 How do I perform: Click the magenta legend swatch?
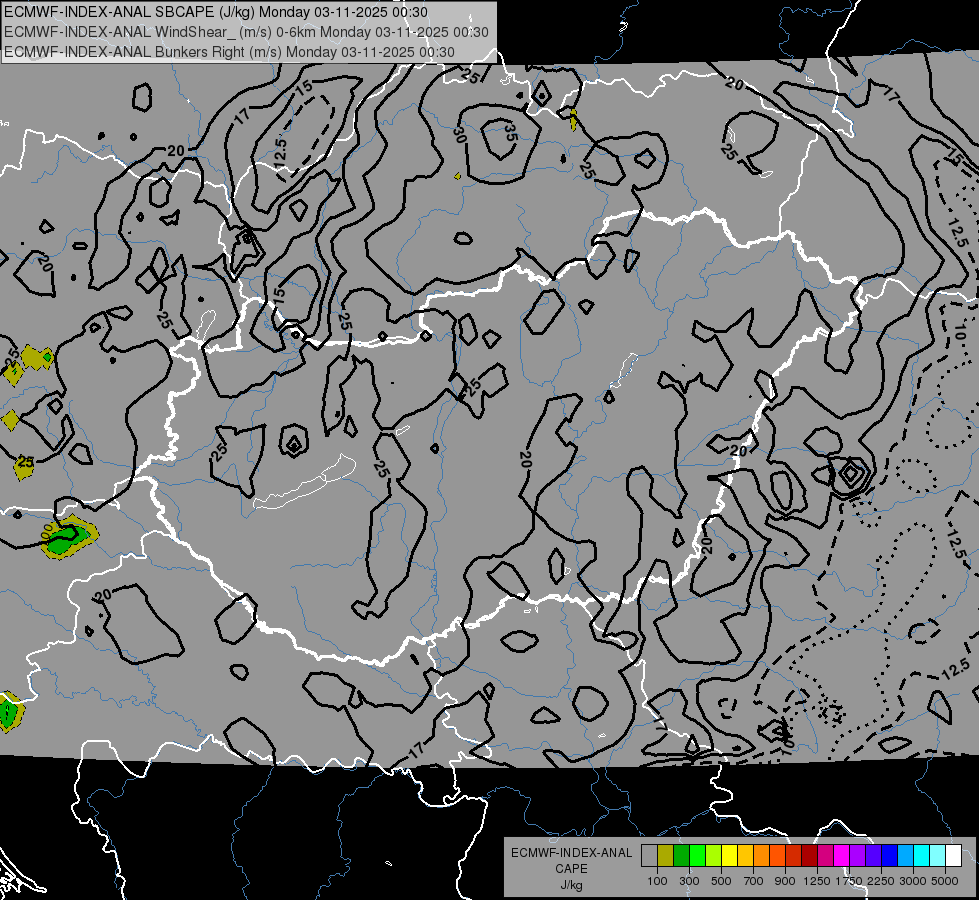[x=841, y=856]
